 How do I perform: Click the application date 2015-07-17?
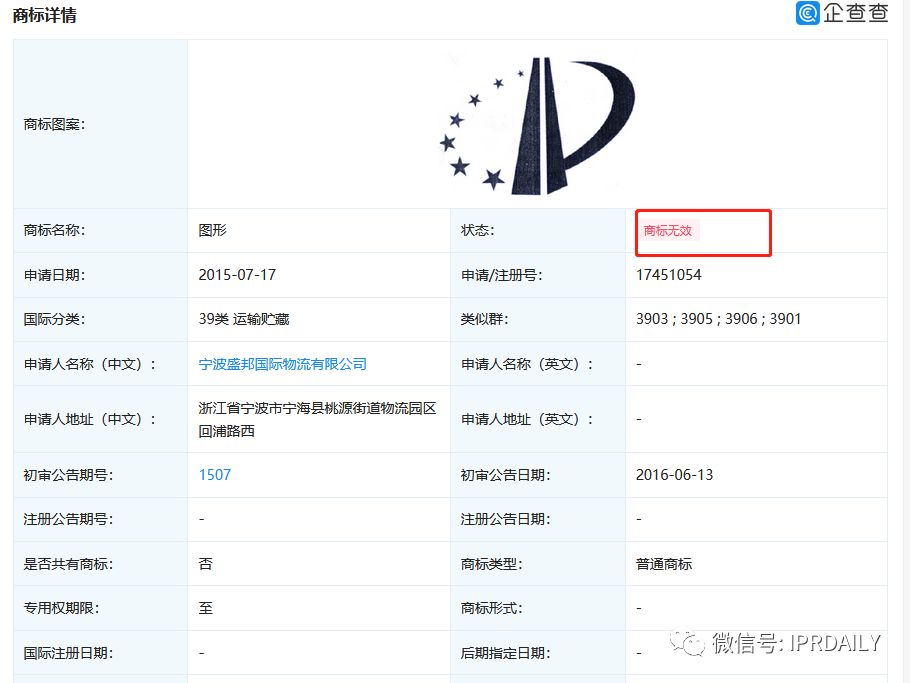[x=236, y=274]
